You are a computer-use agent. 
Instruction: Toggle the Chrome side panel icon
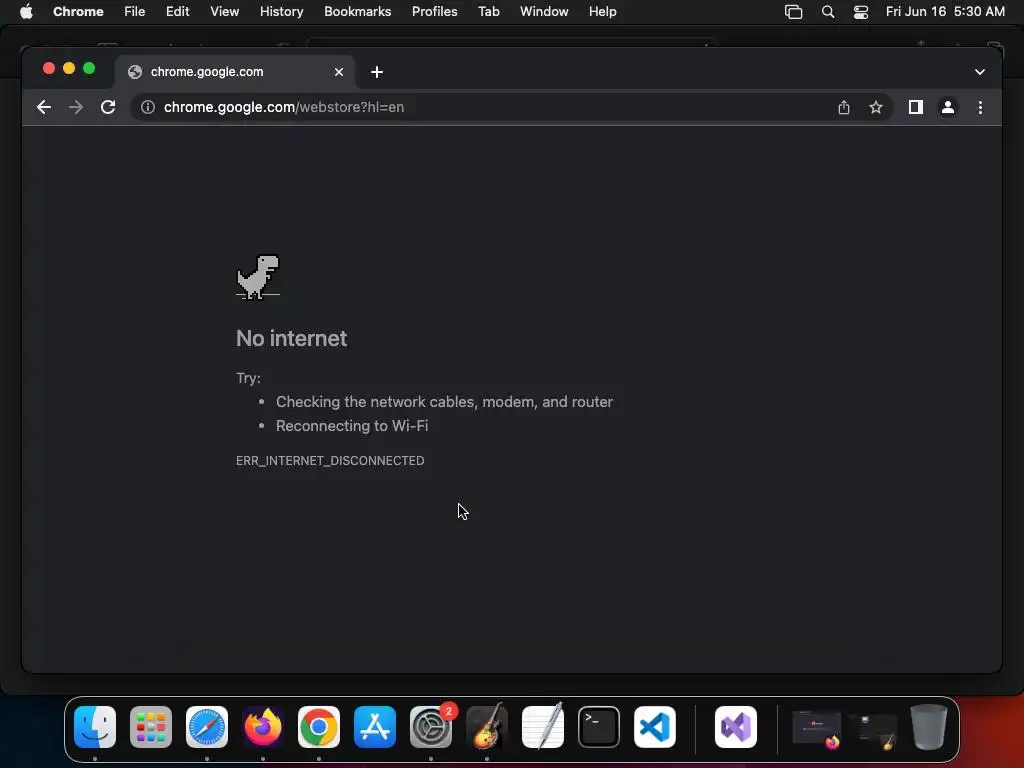(916, 107)
